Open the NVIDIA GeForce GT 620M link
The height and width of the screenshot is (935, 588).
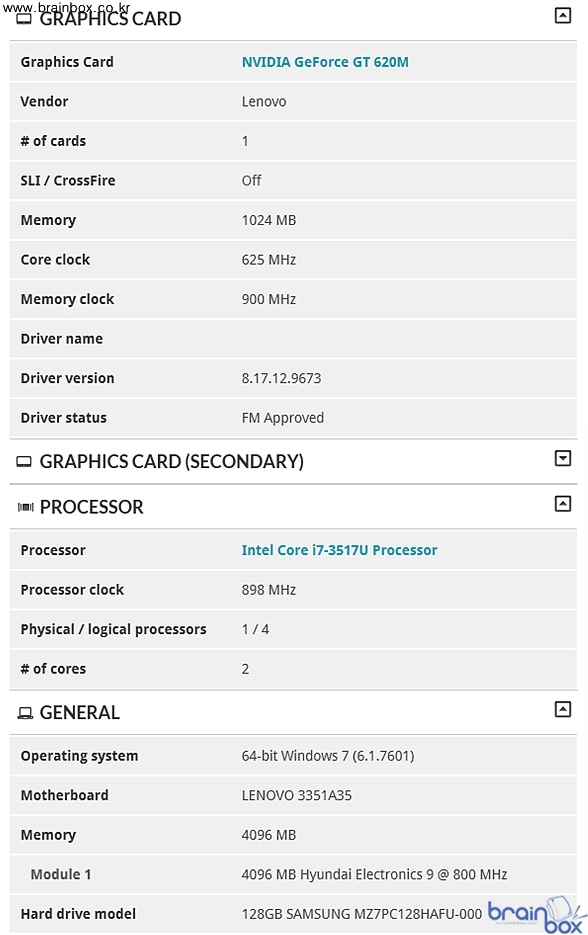pyautogui.click(x=325, y=62)
